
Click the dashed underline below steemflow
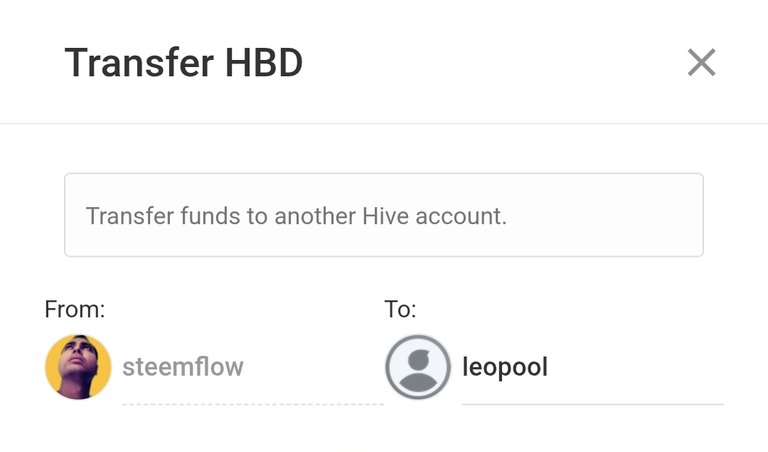[253, 404]
